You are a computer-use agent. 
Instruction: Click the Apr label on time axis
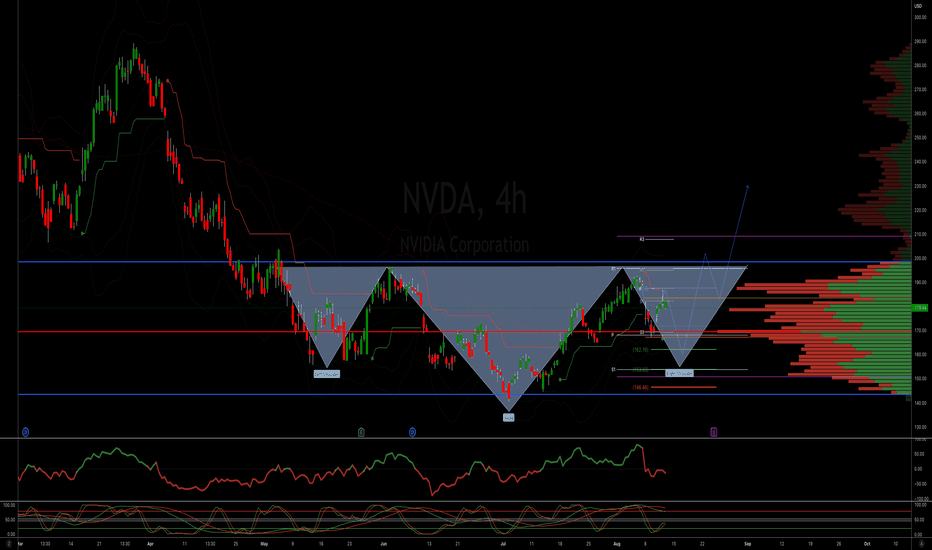(x=150, y=543)
